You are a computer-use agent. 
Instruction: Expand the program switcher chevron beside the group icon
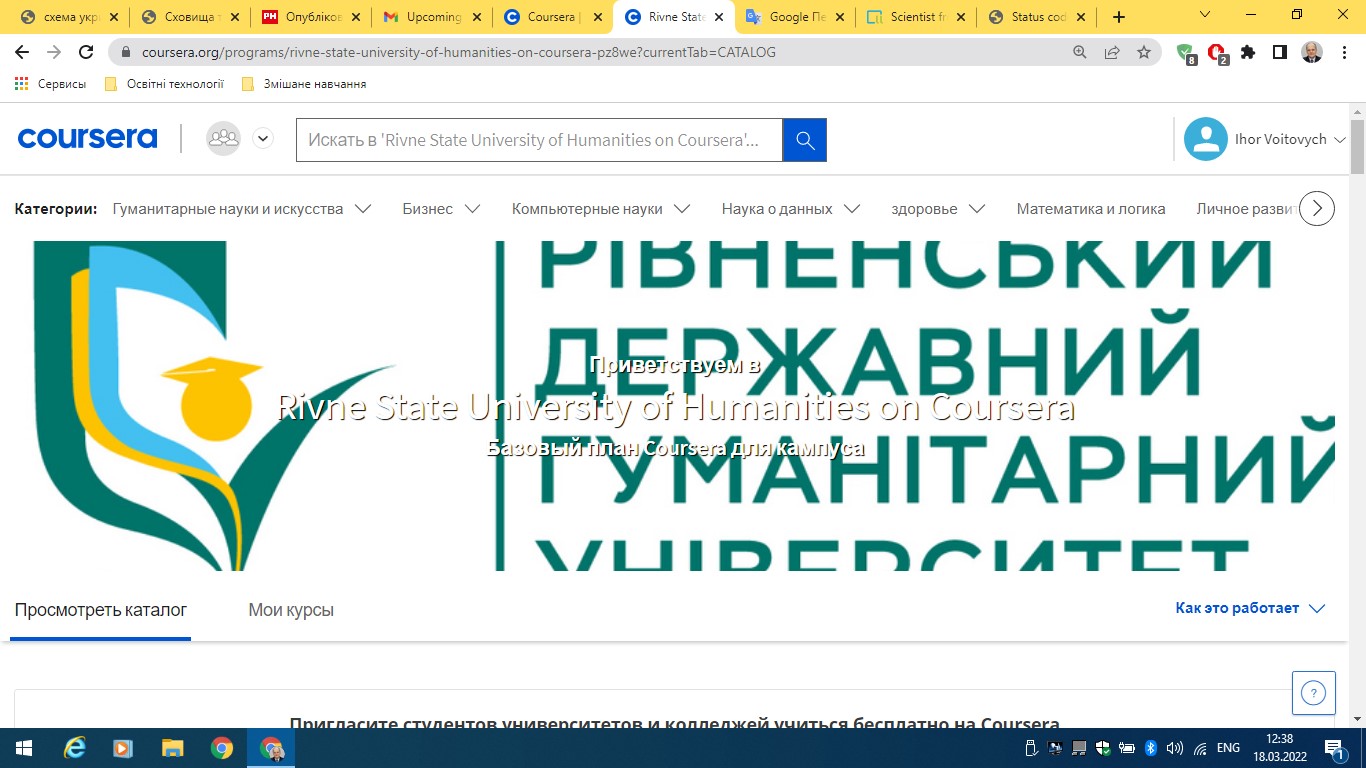(263, 138)
